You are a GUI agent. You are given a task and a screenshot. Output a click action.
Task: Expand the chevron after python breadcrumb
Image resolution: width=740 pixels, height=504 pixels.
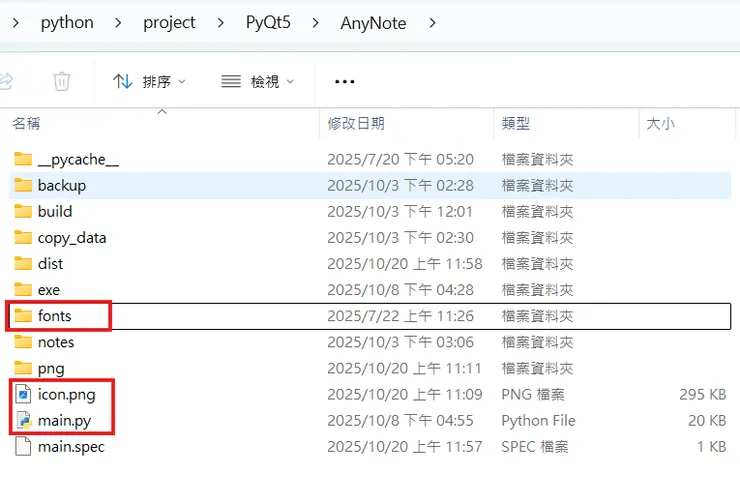click(x=118, y=23)
